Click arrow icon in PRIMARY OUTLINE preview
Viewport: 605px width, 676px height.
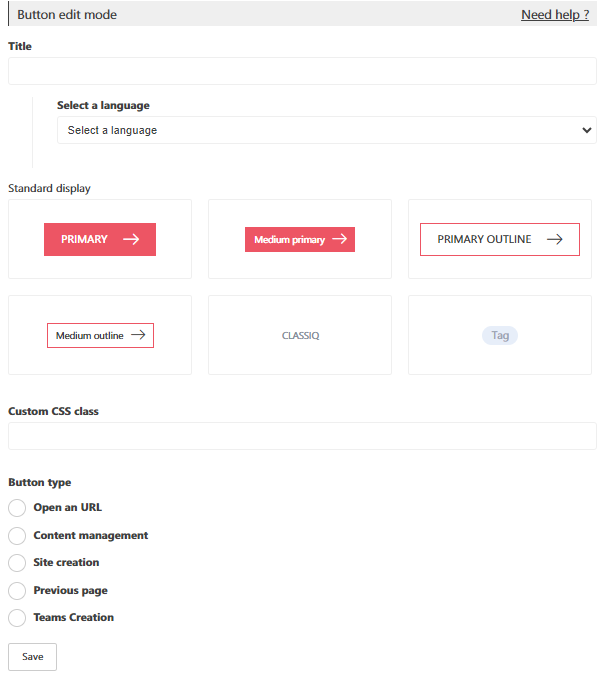pos(555,239)
